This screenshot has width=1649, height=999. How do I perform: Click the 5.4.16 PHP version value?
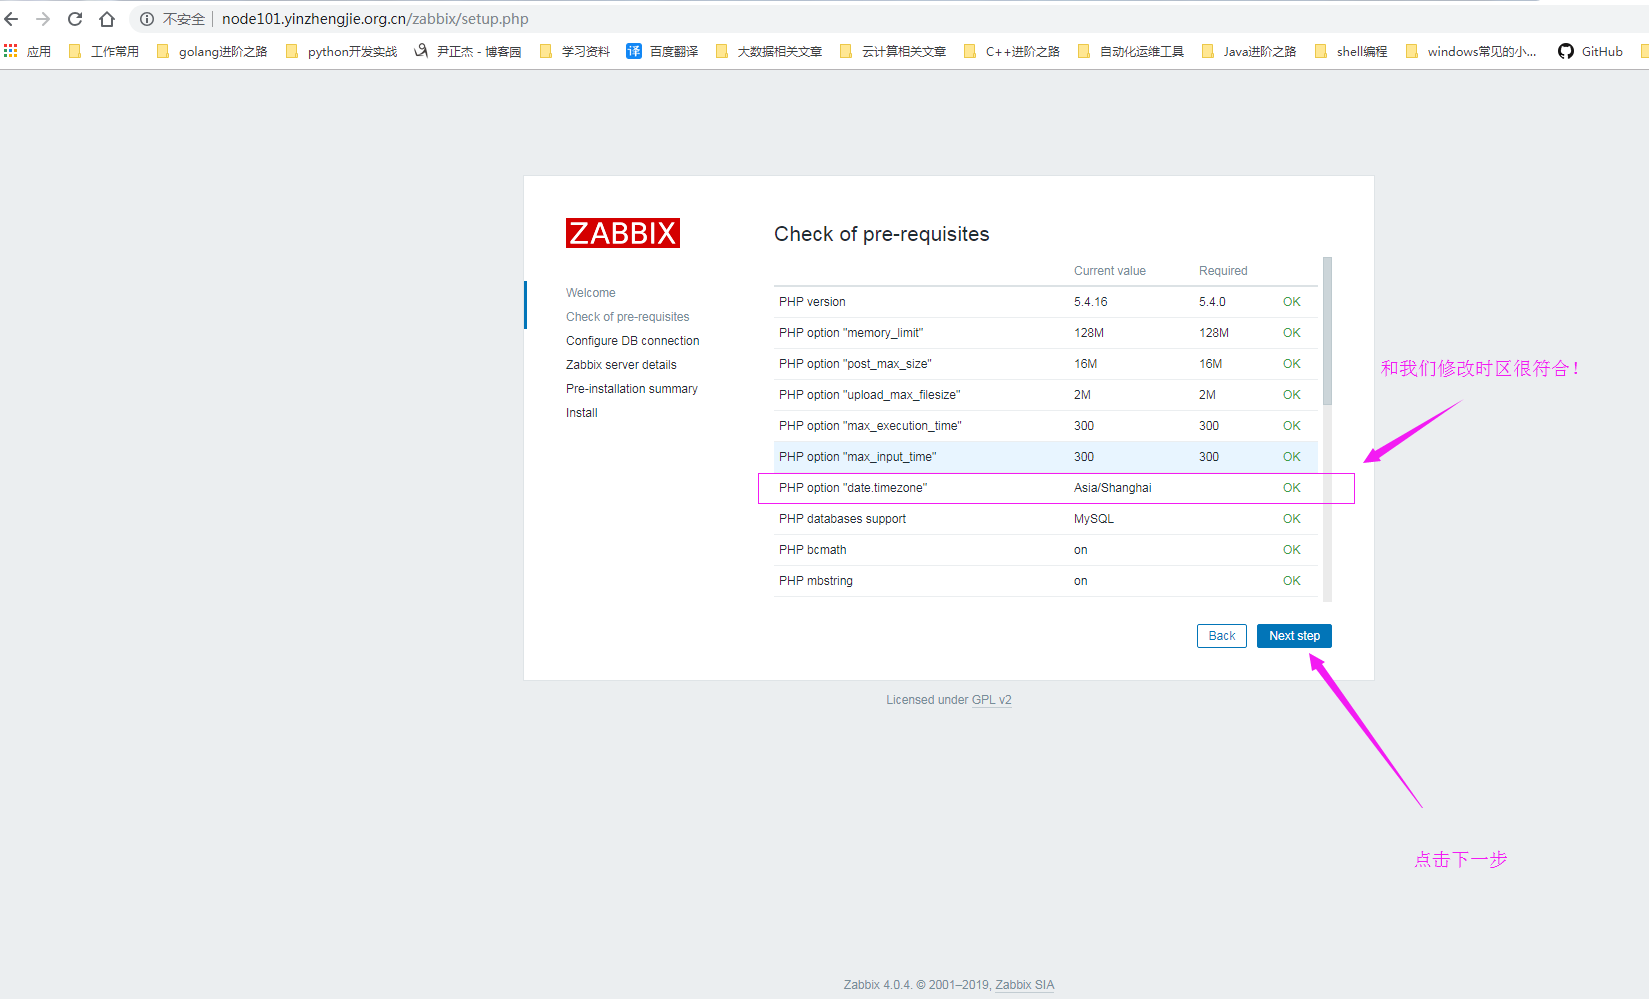coord(1091,302)
